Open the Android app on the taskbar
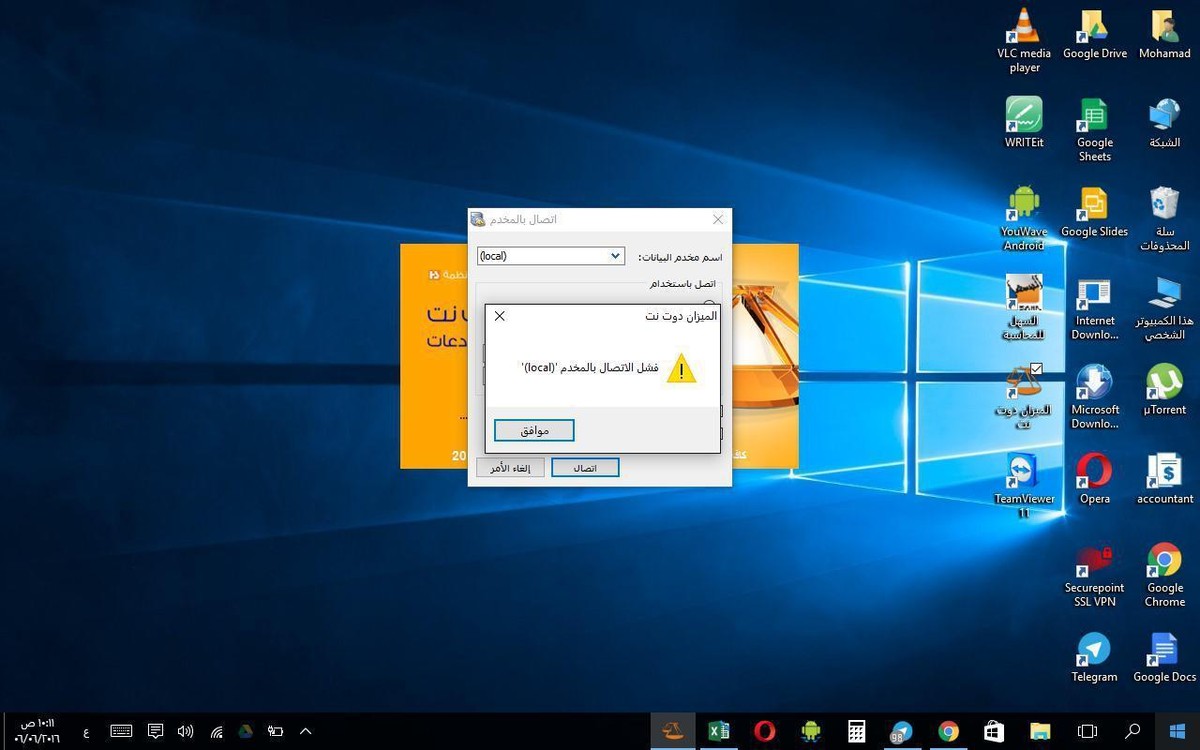 tap(810, 731)
